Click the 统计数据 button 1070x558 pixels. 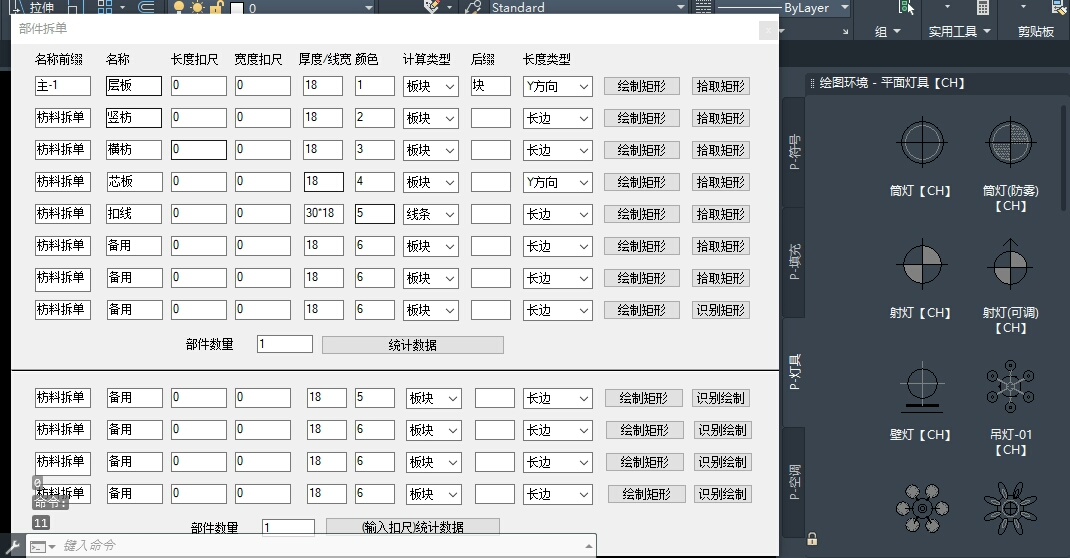(413, 345)
